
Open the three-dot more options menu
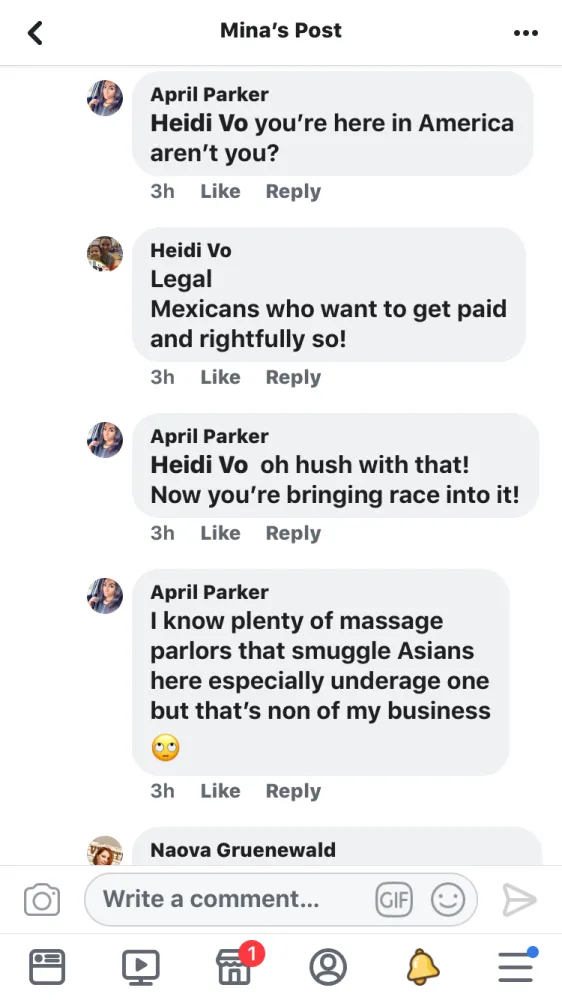(x=526, y=33)
